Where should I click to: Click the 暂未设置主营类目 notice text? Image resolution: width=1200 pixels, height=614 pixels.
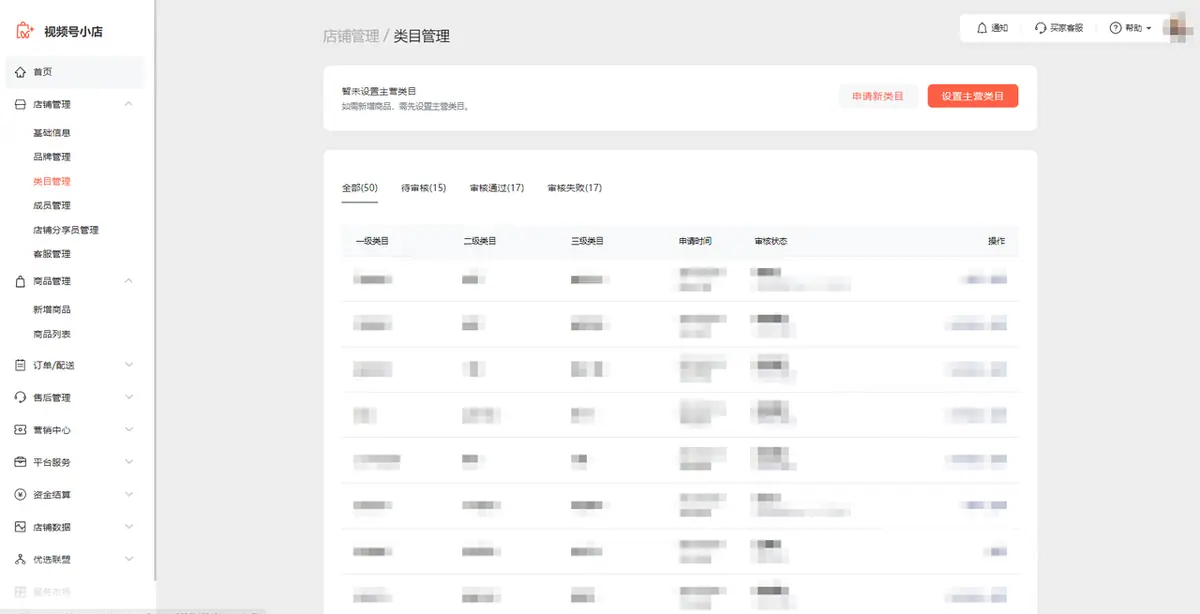point(379,91)
